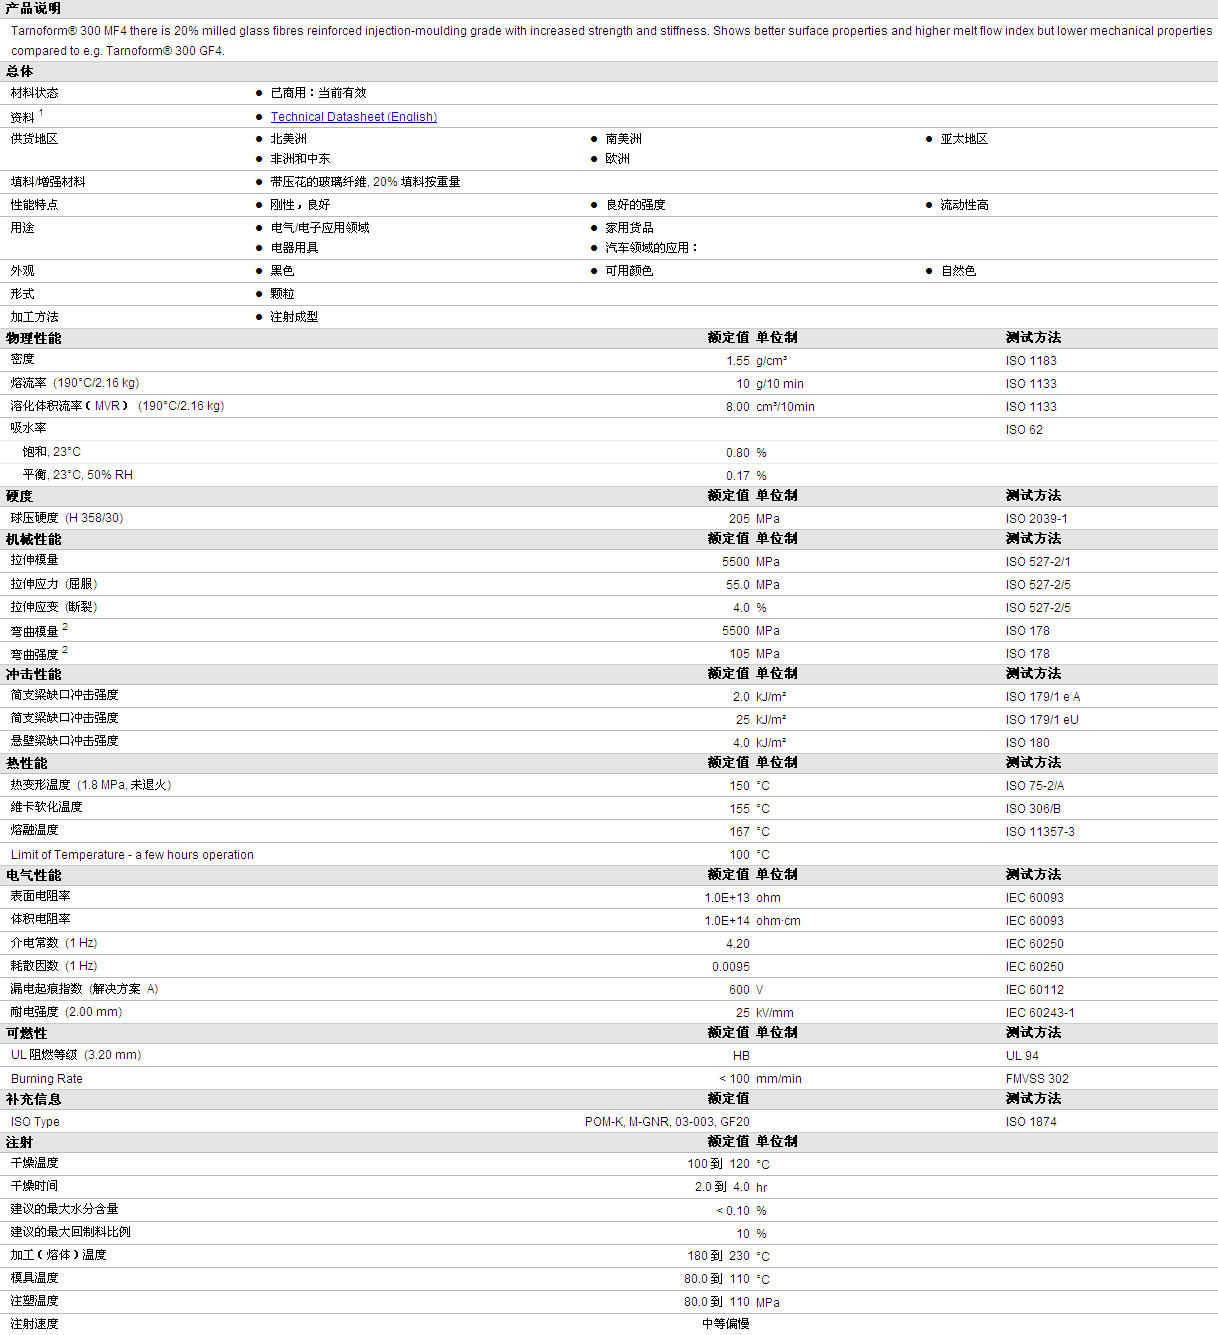Viewport: 1218px width, 1335px height.
Task: Click the test method ISO 75-2/A
Action: (x=1035, y=786)
